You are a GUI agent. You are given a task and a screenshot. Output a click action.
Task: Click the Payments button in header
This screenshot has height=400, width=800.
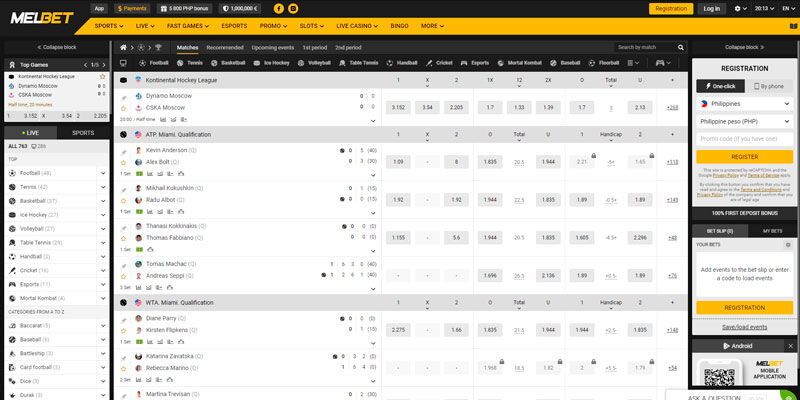(132, 9)
